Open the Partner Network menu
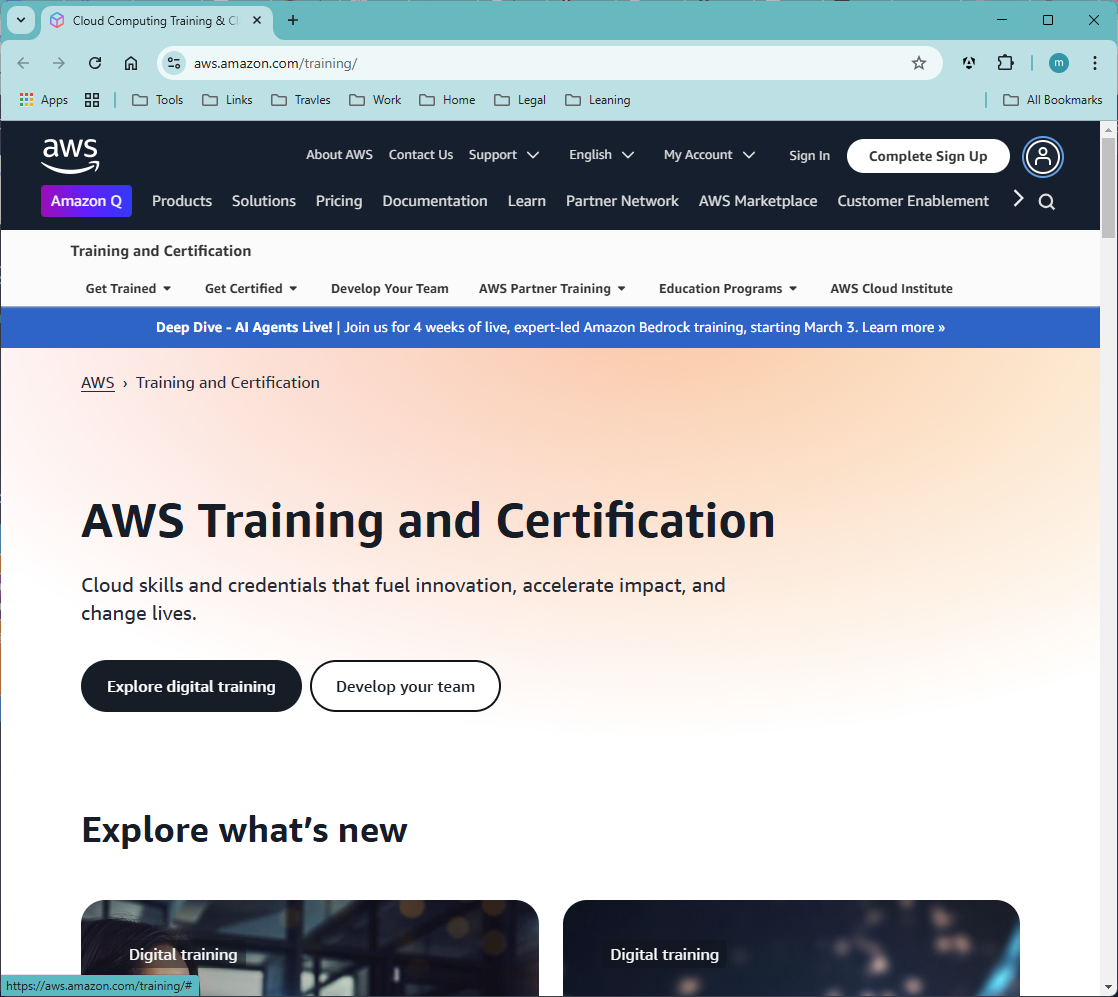This screenshot has width=1118, height=997. (622, 201)
